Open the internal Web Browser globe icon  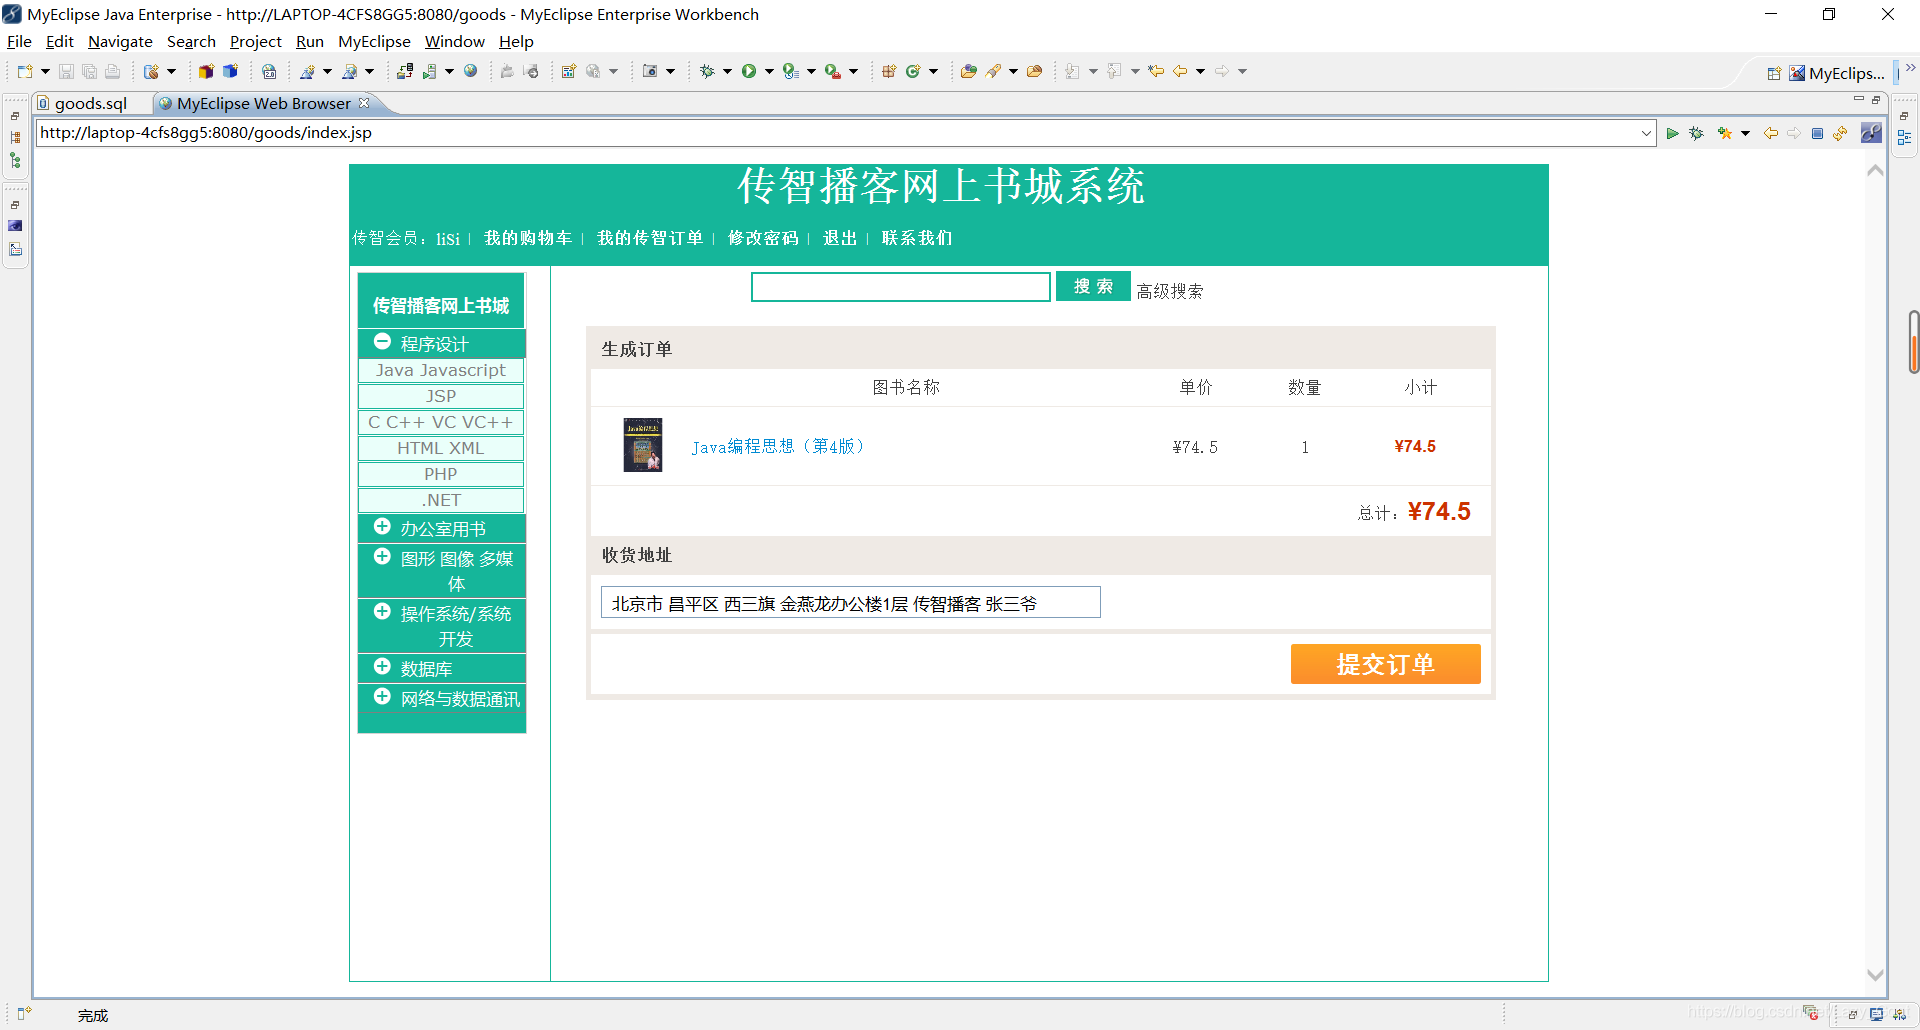pyautogui.click(x=470, y=71)
